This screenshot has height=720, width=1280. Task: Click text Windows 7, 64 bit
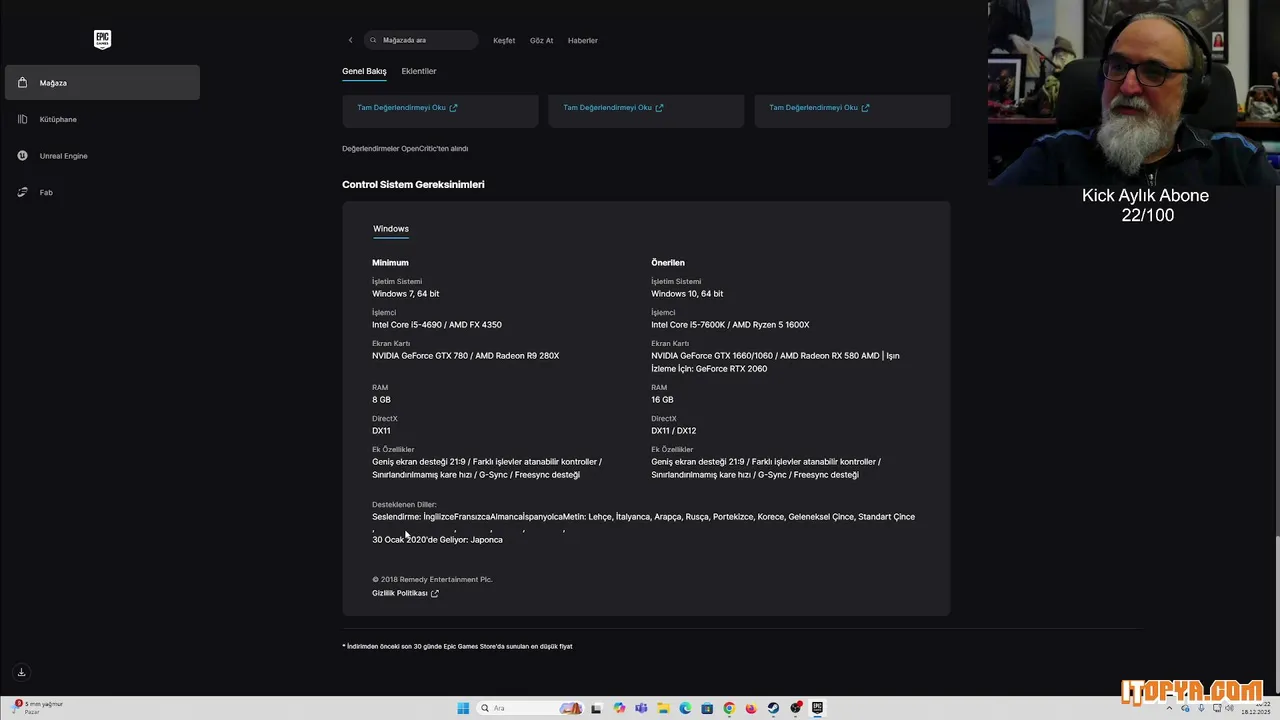(406, 294)
